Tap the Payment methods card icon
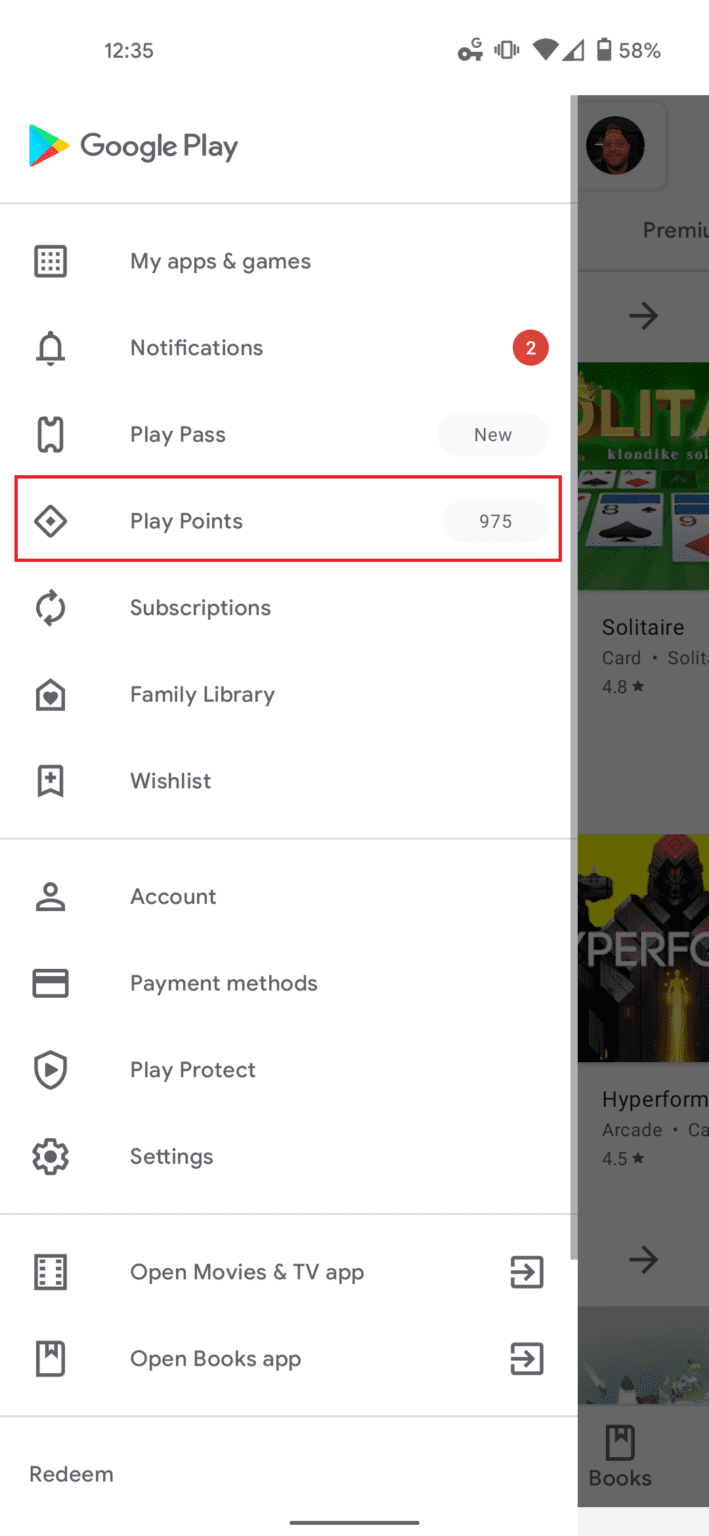709x1536 pixels. tap(50, 983)
